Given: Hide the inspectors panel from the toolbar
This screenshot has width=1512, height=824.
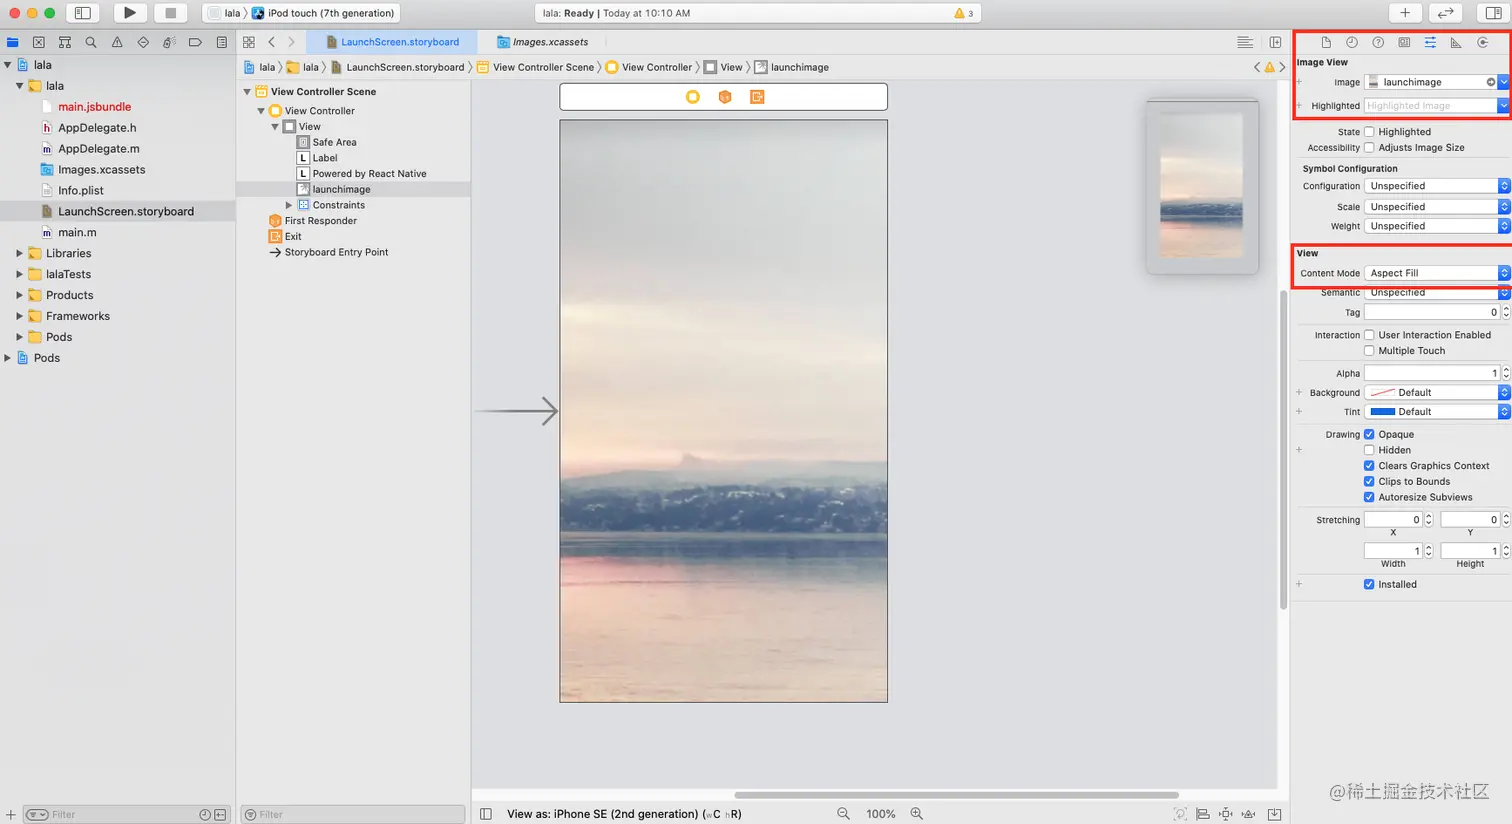Looking at the screenshot, I should coord(1493,13).
